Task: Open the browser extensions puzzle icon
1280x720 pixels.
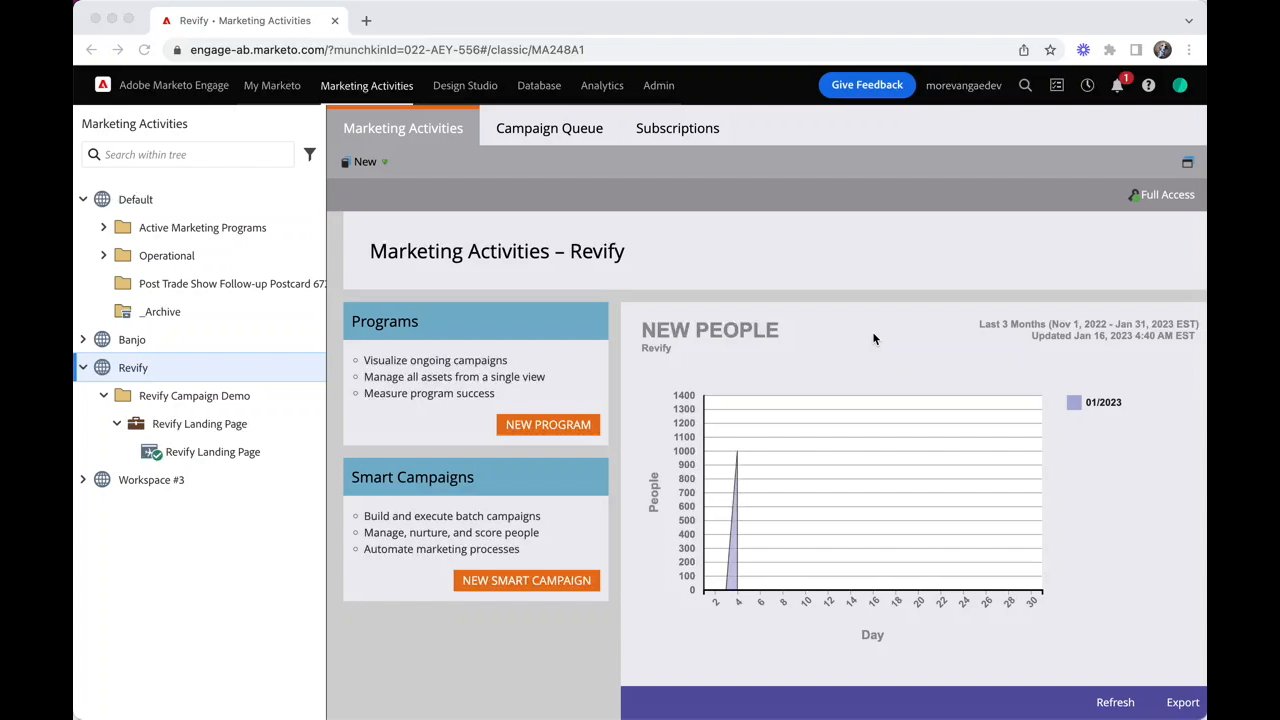Action: coord(1109,50)
